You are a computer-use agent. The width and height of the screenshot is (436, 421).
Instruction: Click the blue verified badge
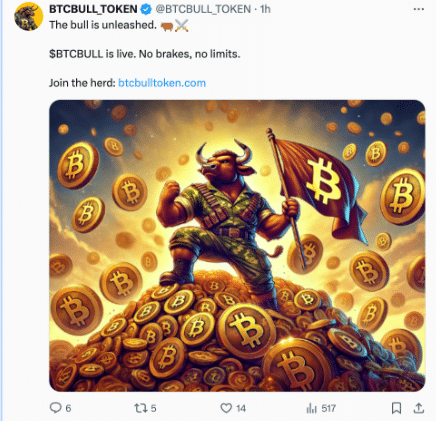click(x=146, y=9)
